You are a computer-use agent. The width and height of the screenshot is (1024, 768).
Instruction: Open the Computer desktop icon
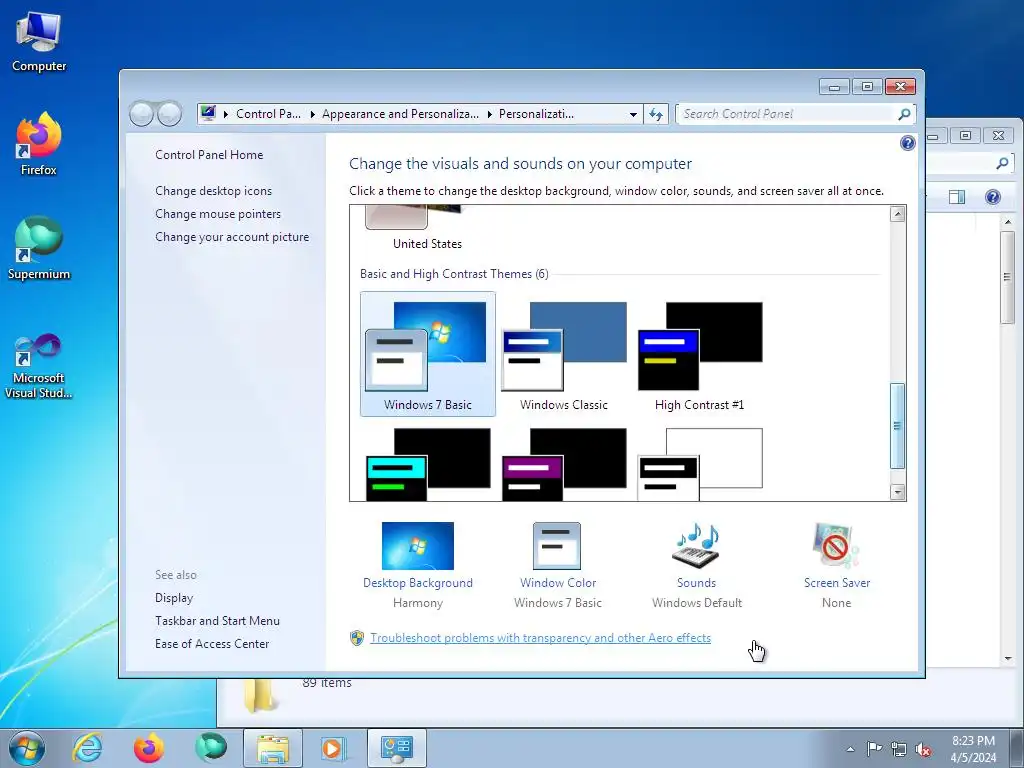point(39,41)
